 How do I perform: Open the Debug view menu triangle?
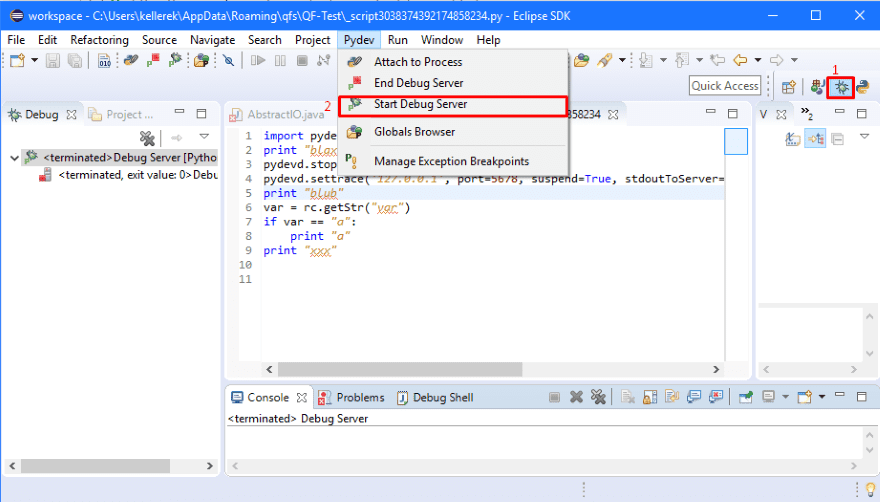204,136
